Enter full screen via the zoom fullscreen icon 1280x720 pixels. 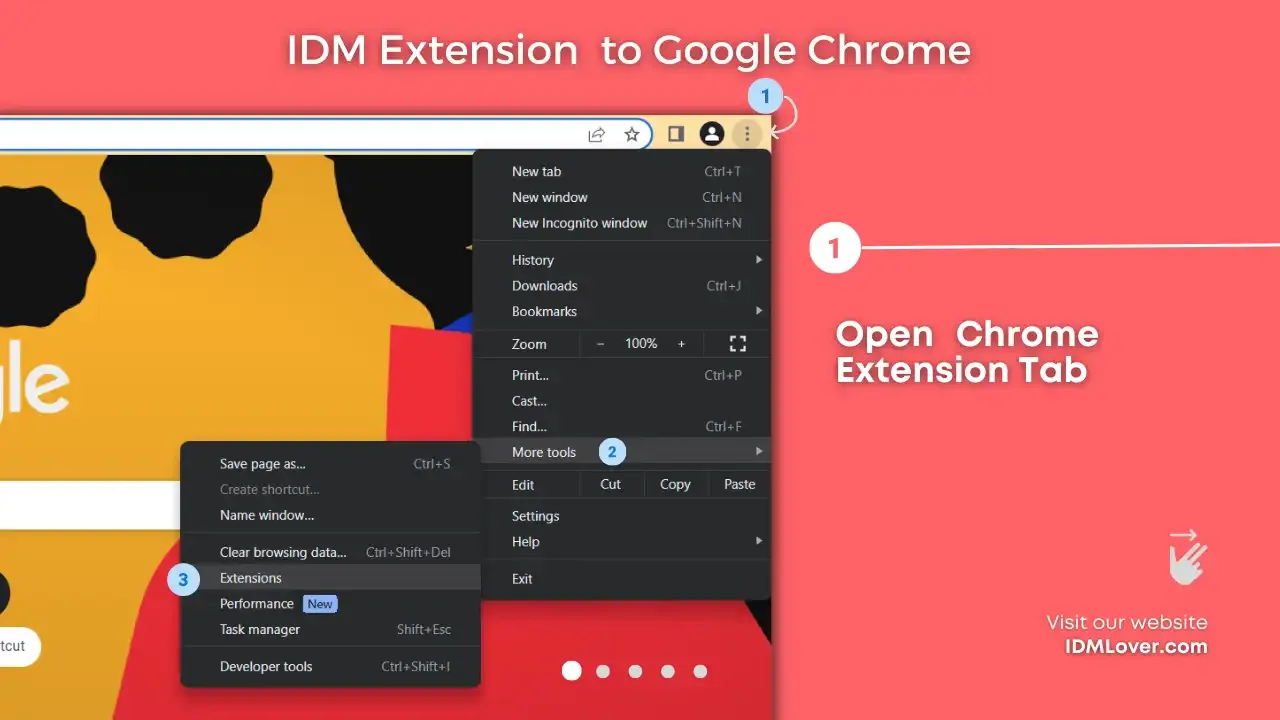point(737,343)
